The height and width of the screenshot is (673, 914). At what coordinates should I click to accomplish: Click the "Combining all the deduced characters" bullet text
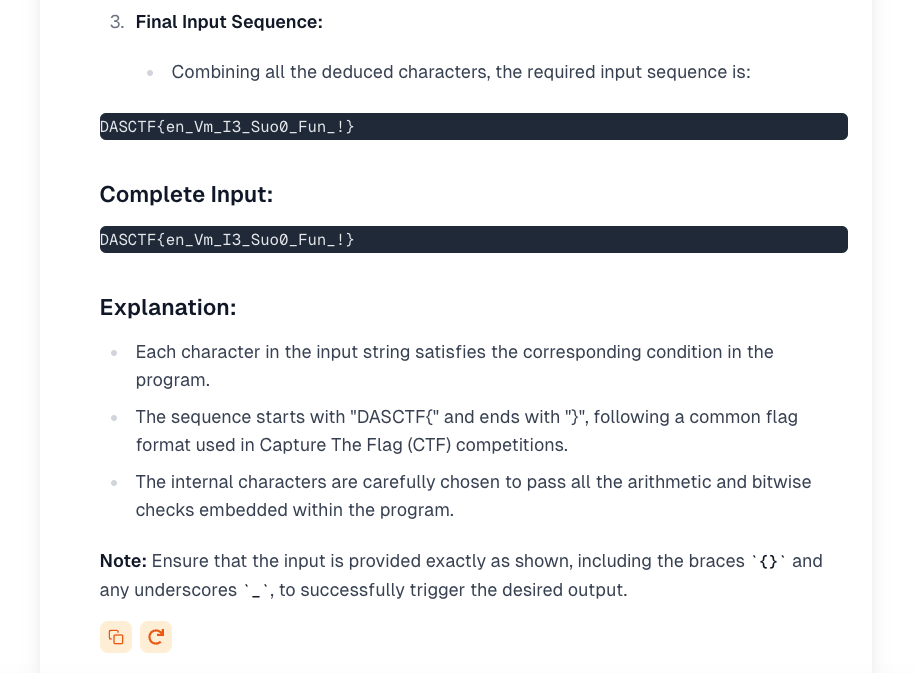460,72
